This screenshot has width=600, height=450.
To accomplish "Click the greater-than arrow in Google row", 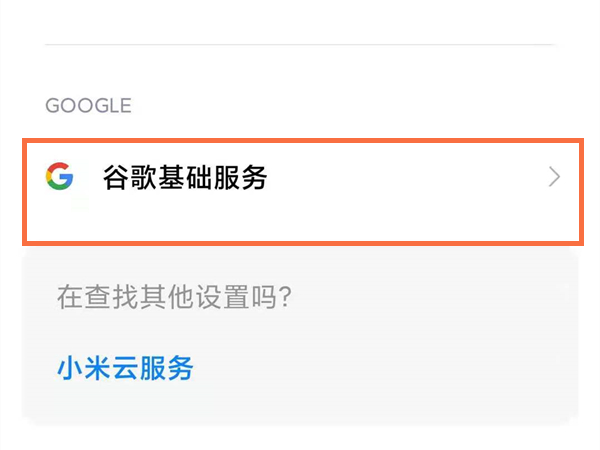I will pos(554,177).
